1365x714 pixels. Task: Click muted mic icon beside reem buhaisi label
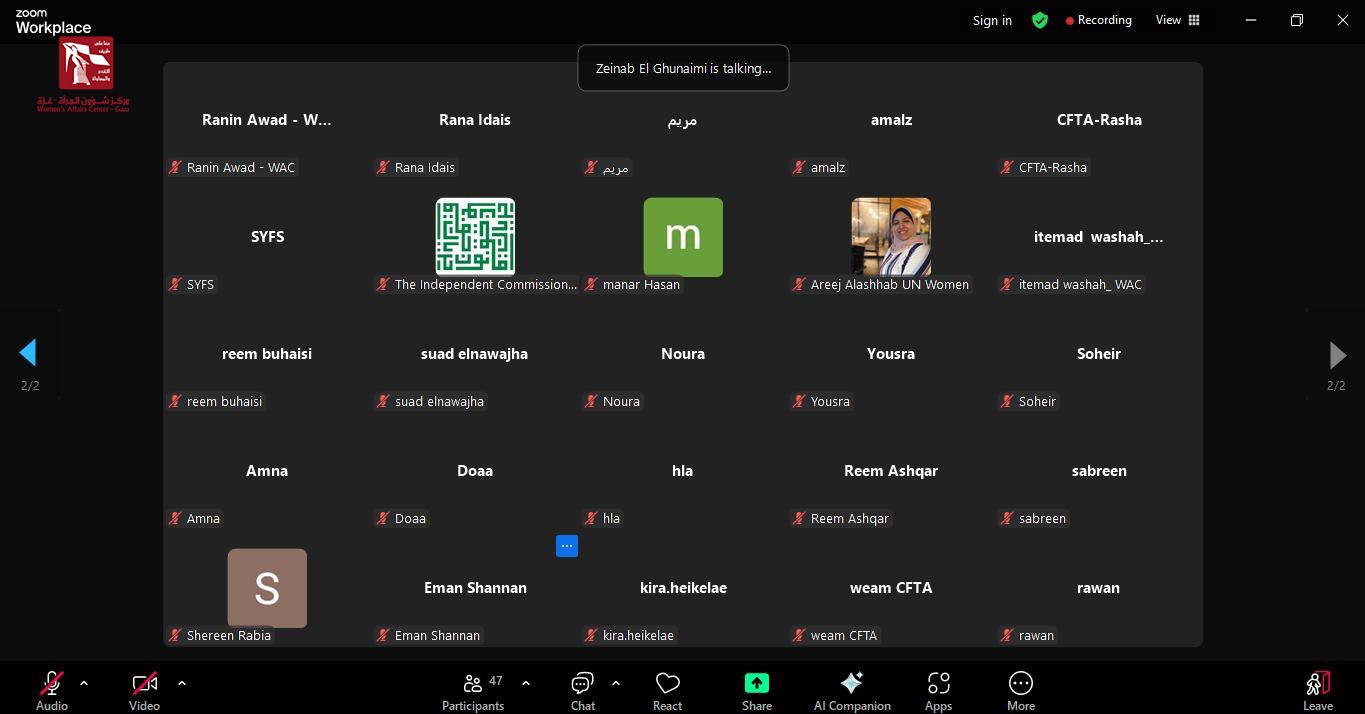175,401
